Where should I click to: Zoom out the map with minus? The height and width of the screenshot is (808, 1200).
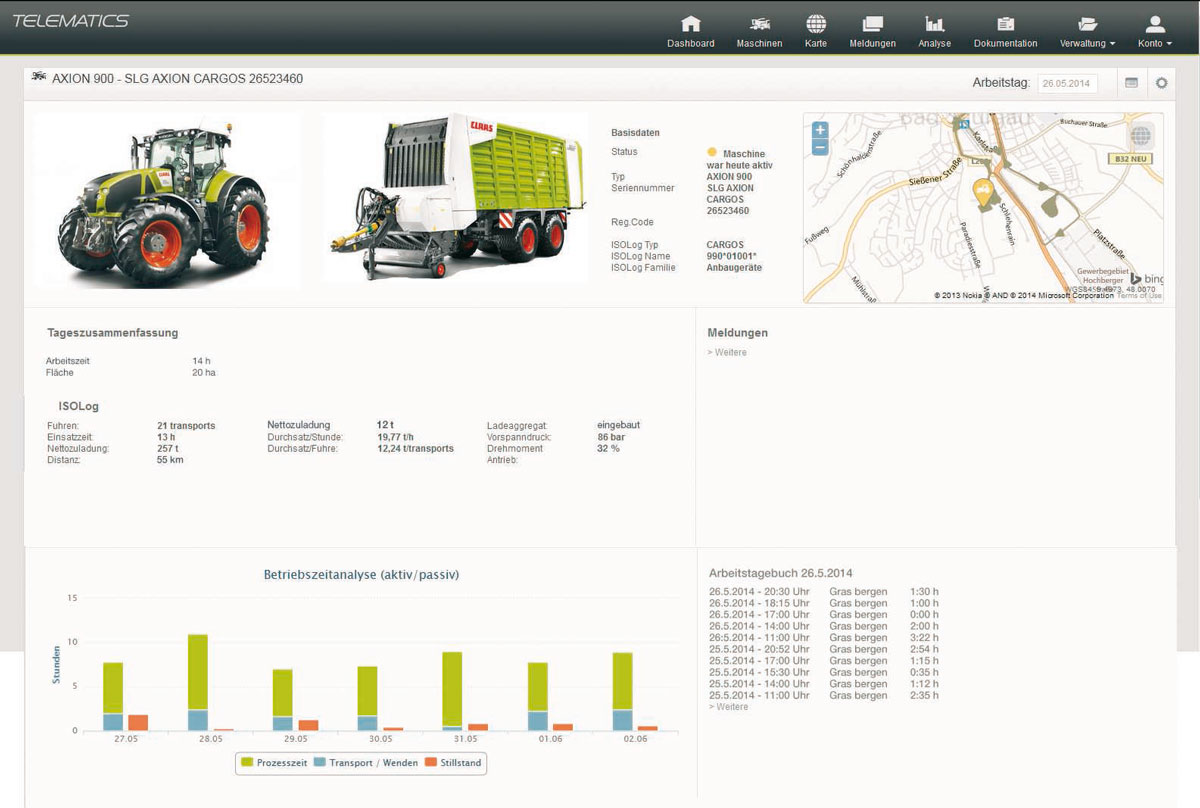click(x=820, y=147)
